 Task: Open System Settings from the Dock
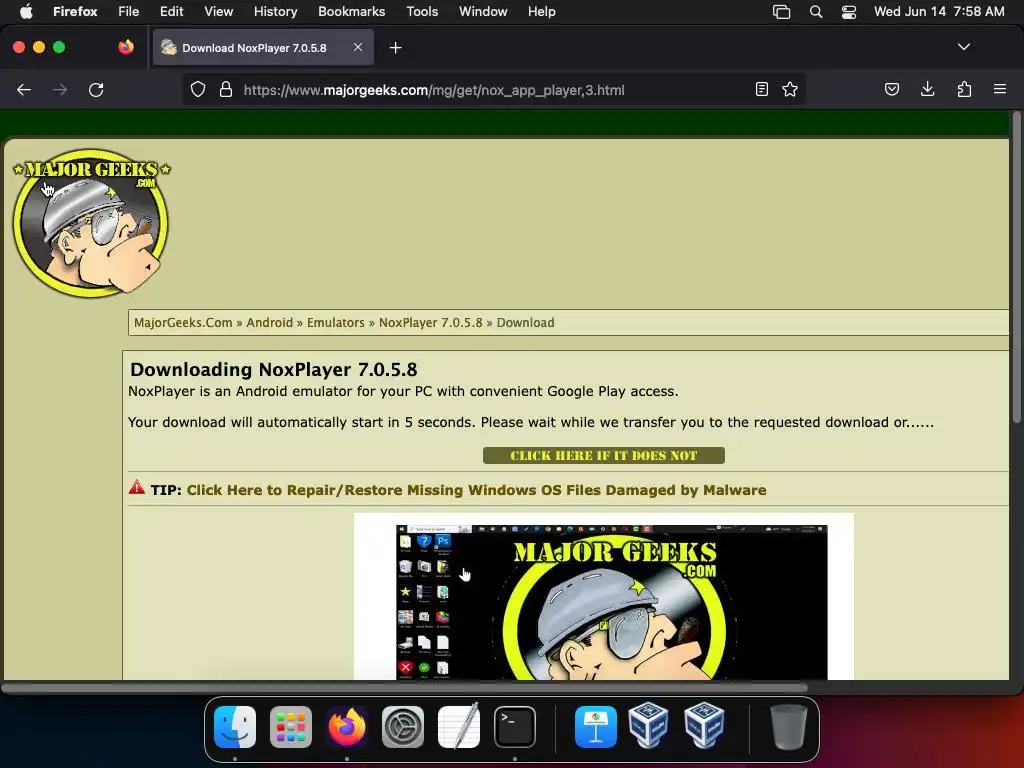(403, 726)
